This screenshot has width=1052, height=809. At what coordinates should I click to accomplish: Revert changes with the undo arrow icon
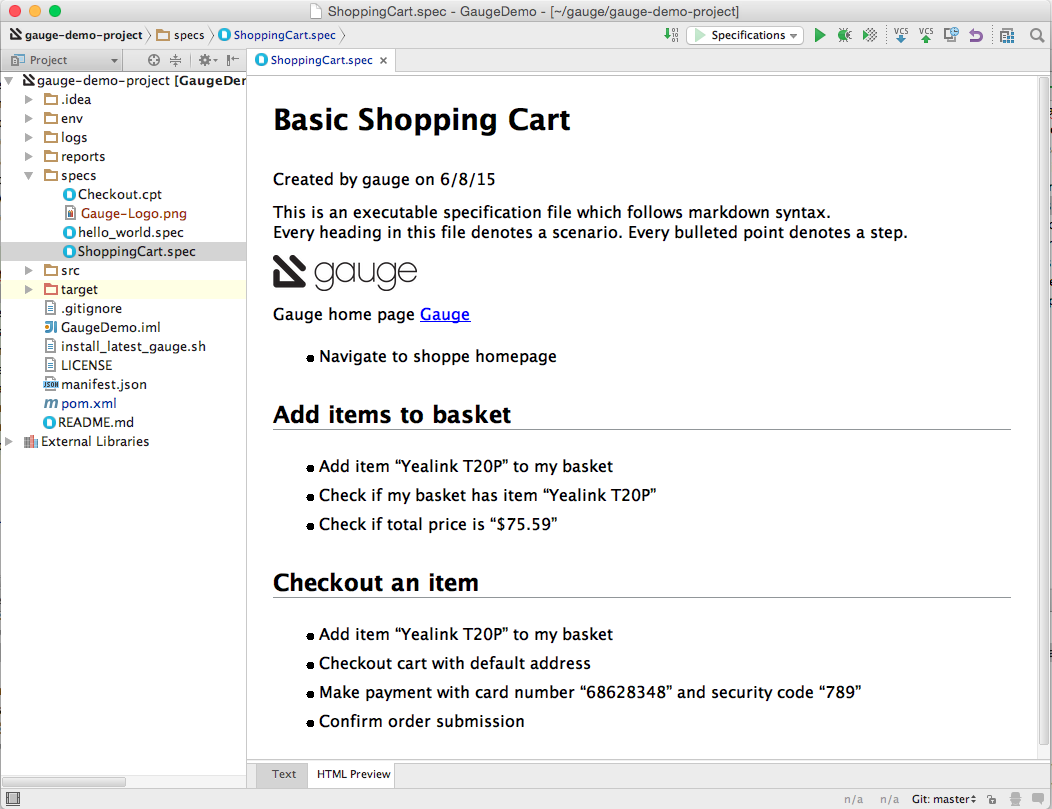976,35
